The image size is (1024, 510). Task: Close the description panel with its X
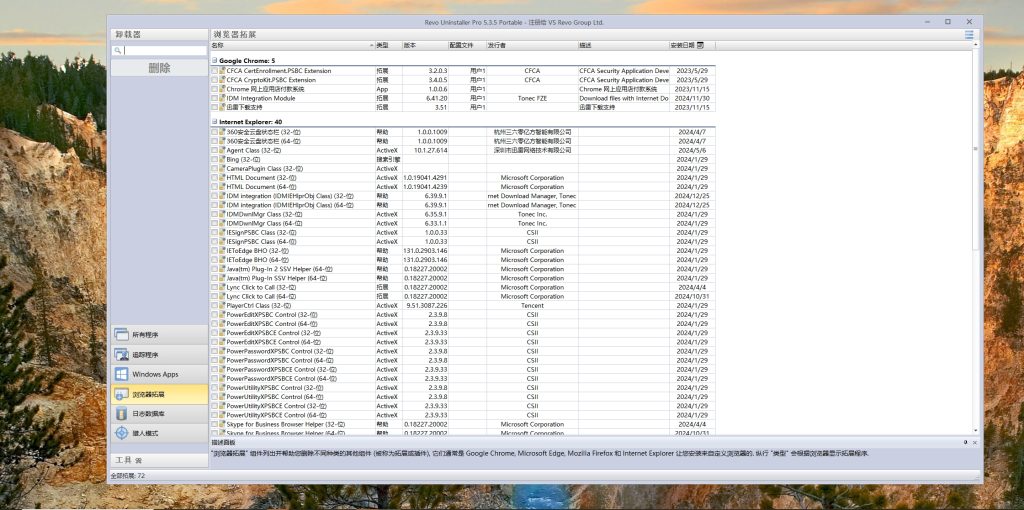click(974, 443)
